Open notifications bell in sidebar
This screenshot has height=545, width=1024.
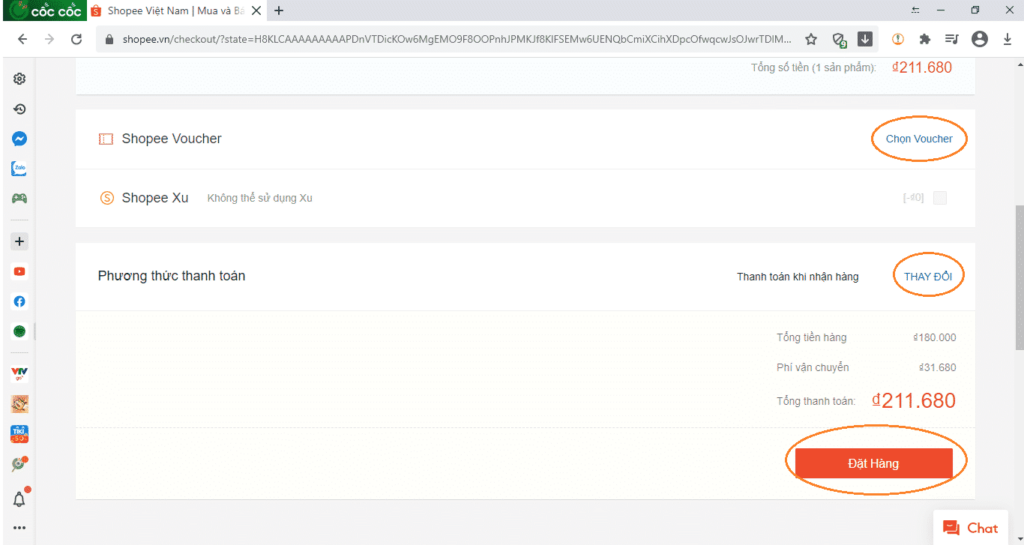(x=20, y=499)
